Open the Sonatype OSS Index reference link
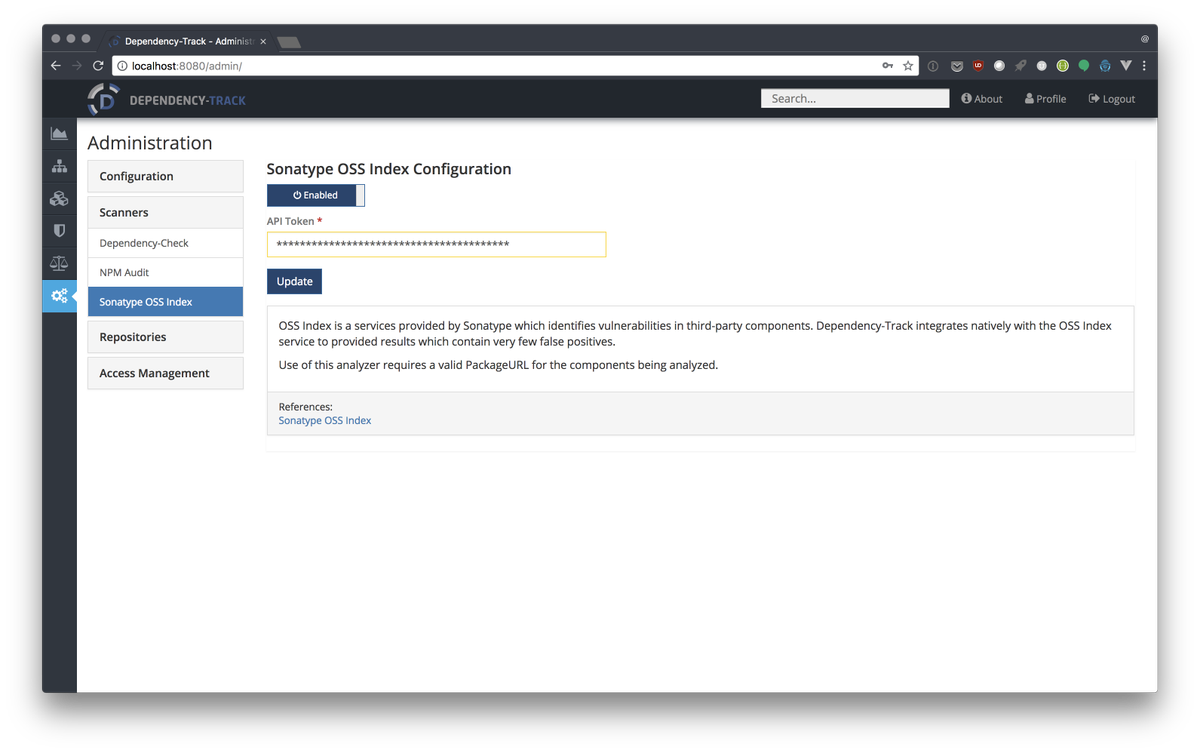 [325, 420]
